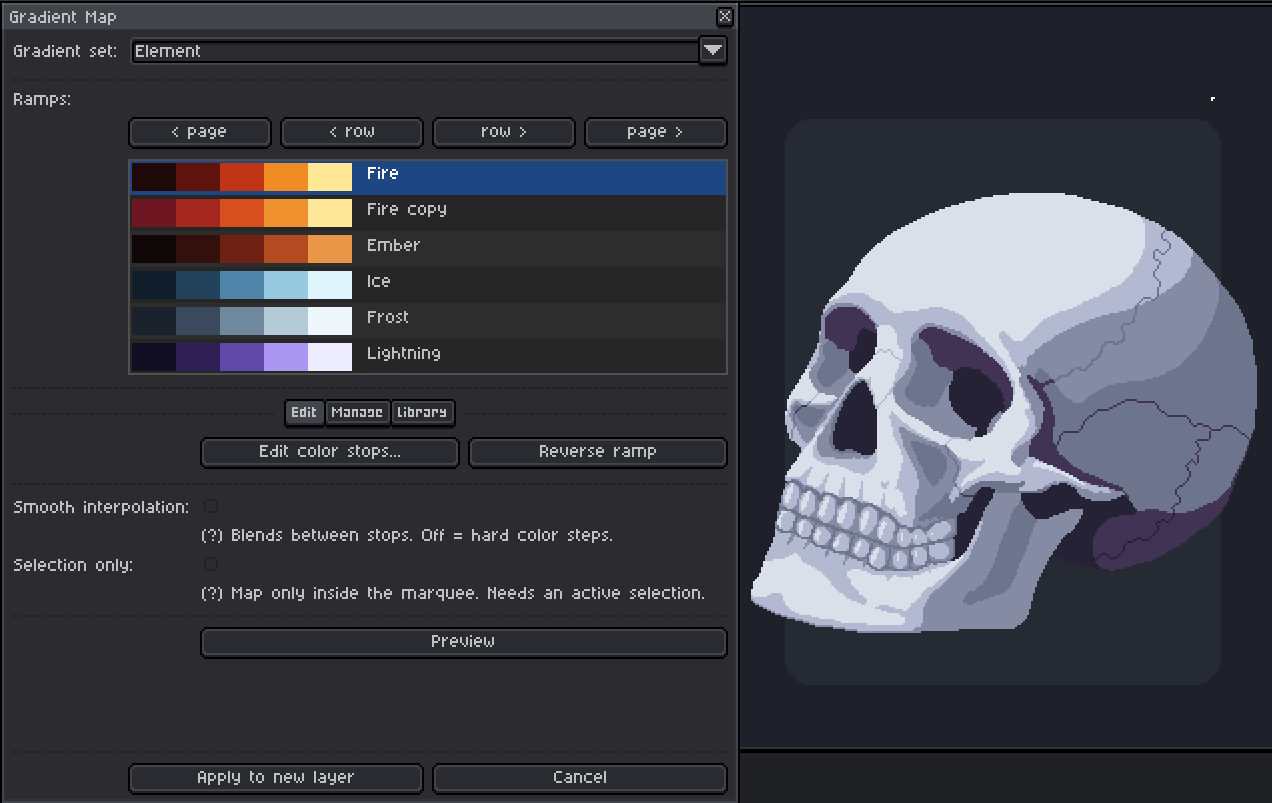Viewport: 1272px width, 803px height.
Task: Move up one ramp row
Action: pos(352,132)
